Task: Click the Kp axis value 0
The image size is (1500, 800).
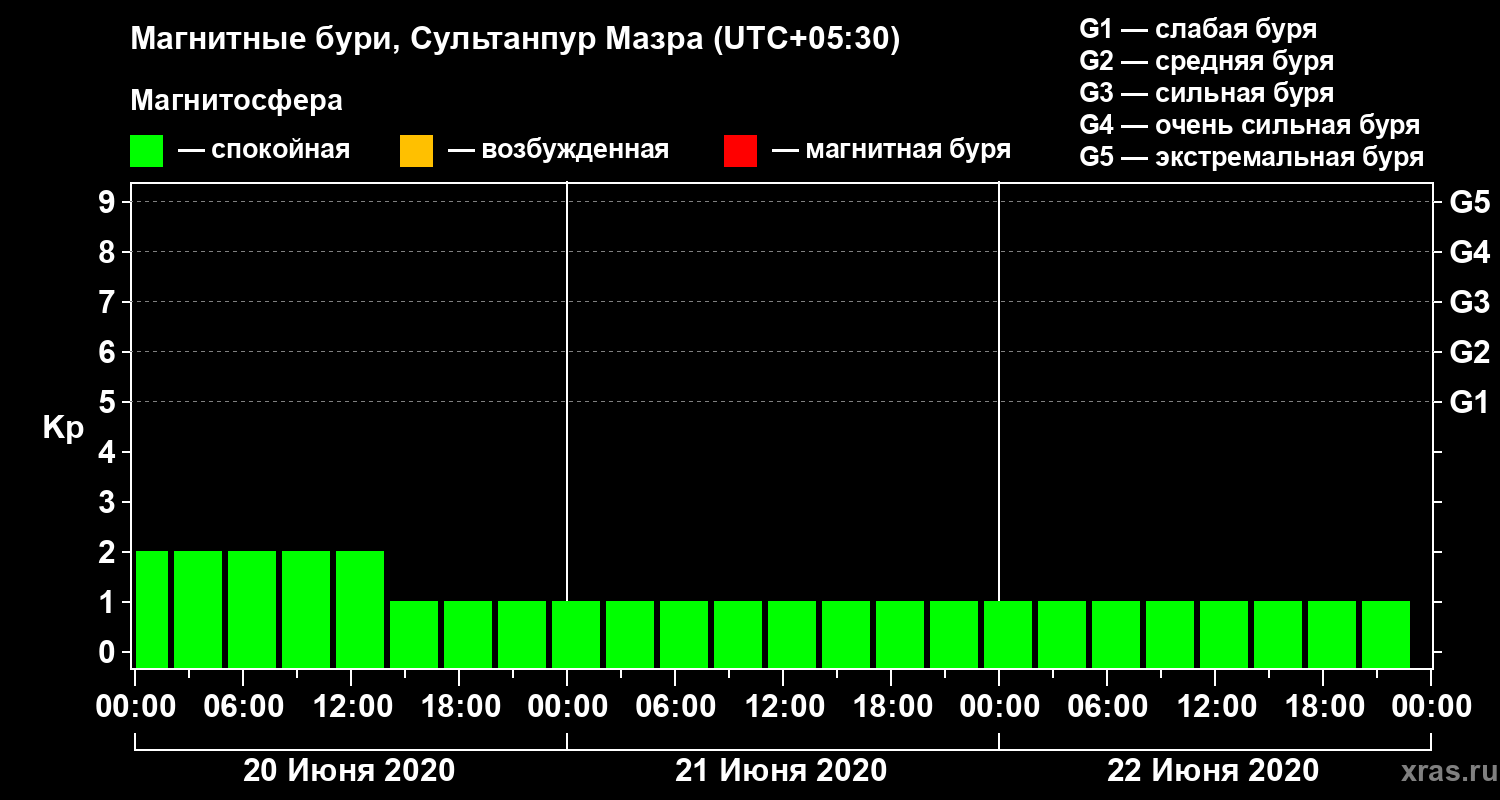Action: 109,652
